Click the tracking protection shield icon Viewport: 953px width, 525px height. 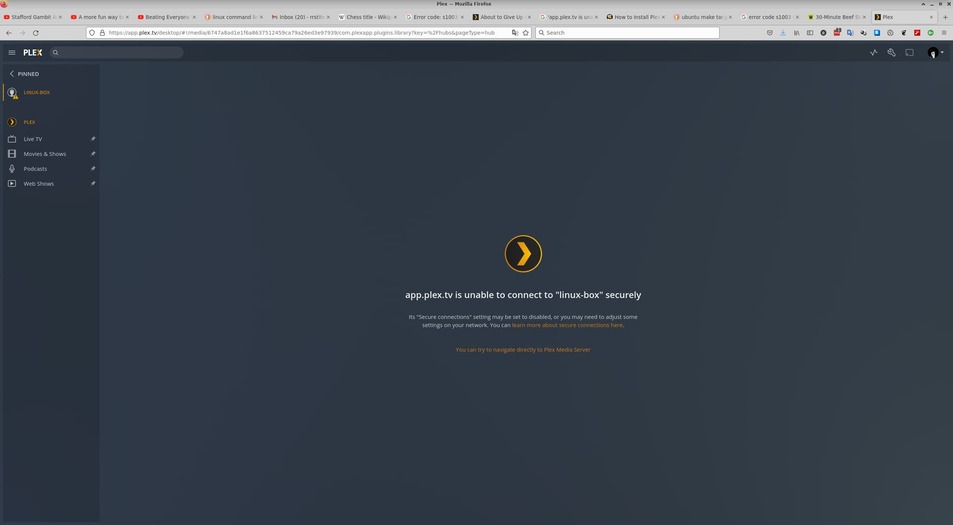click(x=92, y=33)
